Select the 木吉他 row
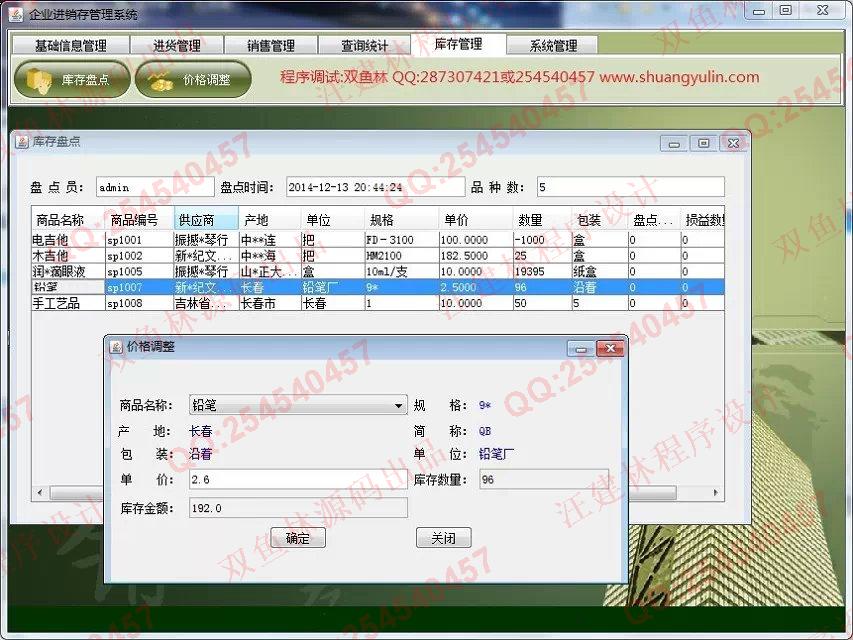The height and width of the screenshot is (640, 853). pyautogui.click(x=378, y=256)
